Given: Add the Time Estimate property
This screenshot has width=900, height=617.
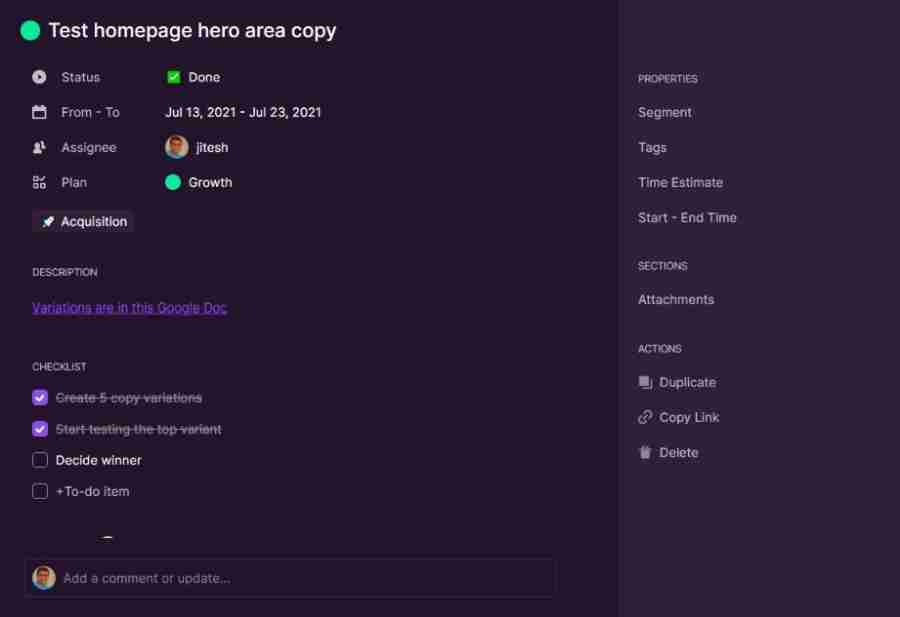Looking at the screenshot, I should coord(680,183).
